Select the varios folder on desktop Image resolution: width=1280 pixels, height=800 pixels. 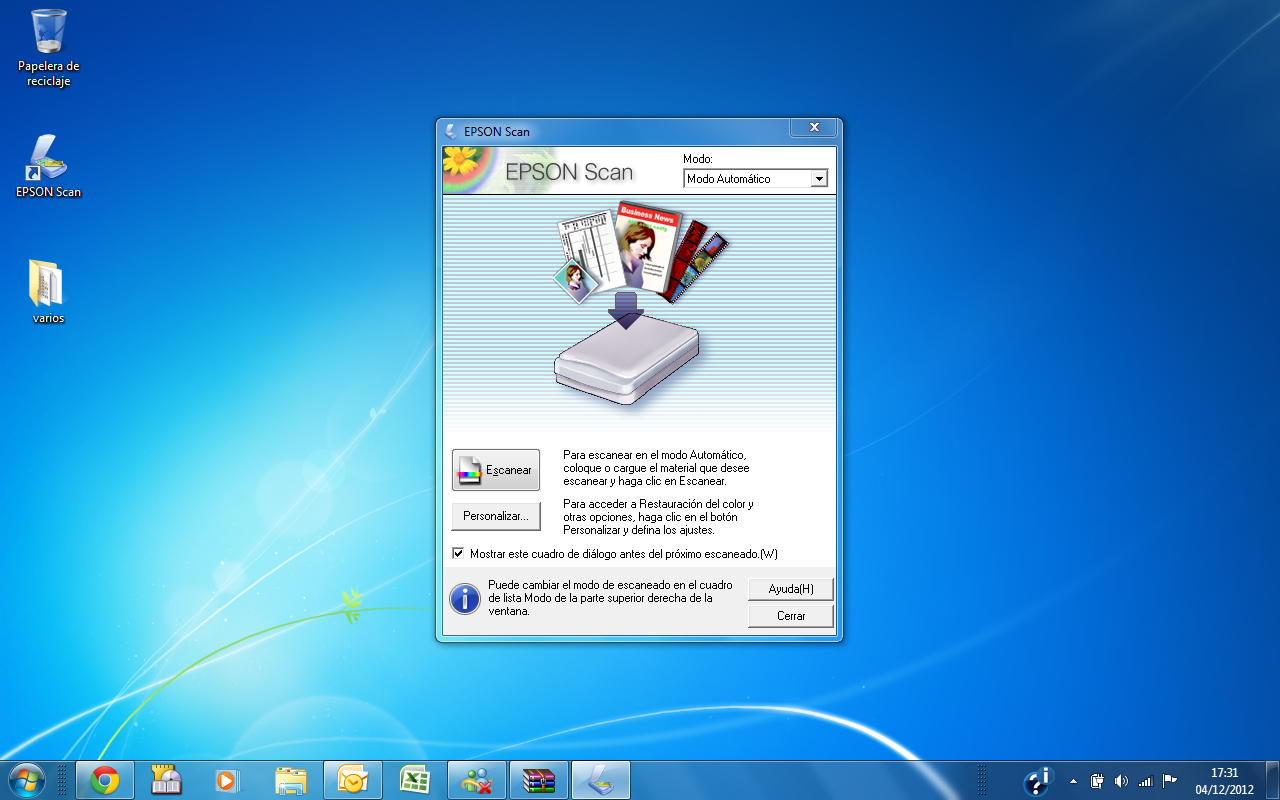(x=48, y=292)
